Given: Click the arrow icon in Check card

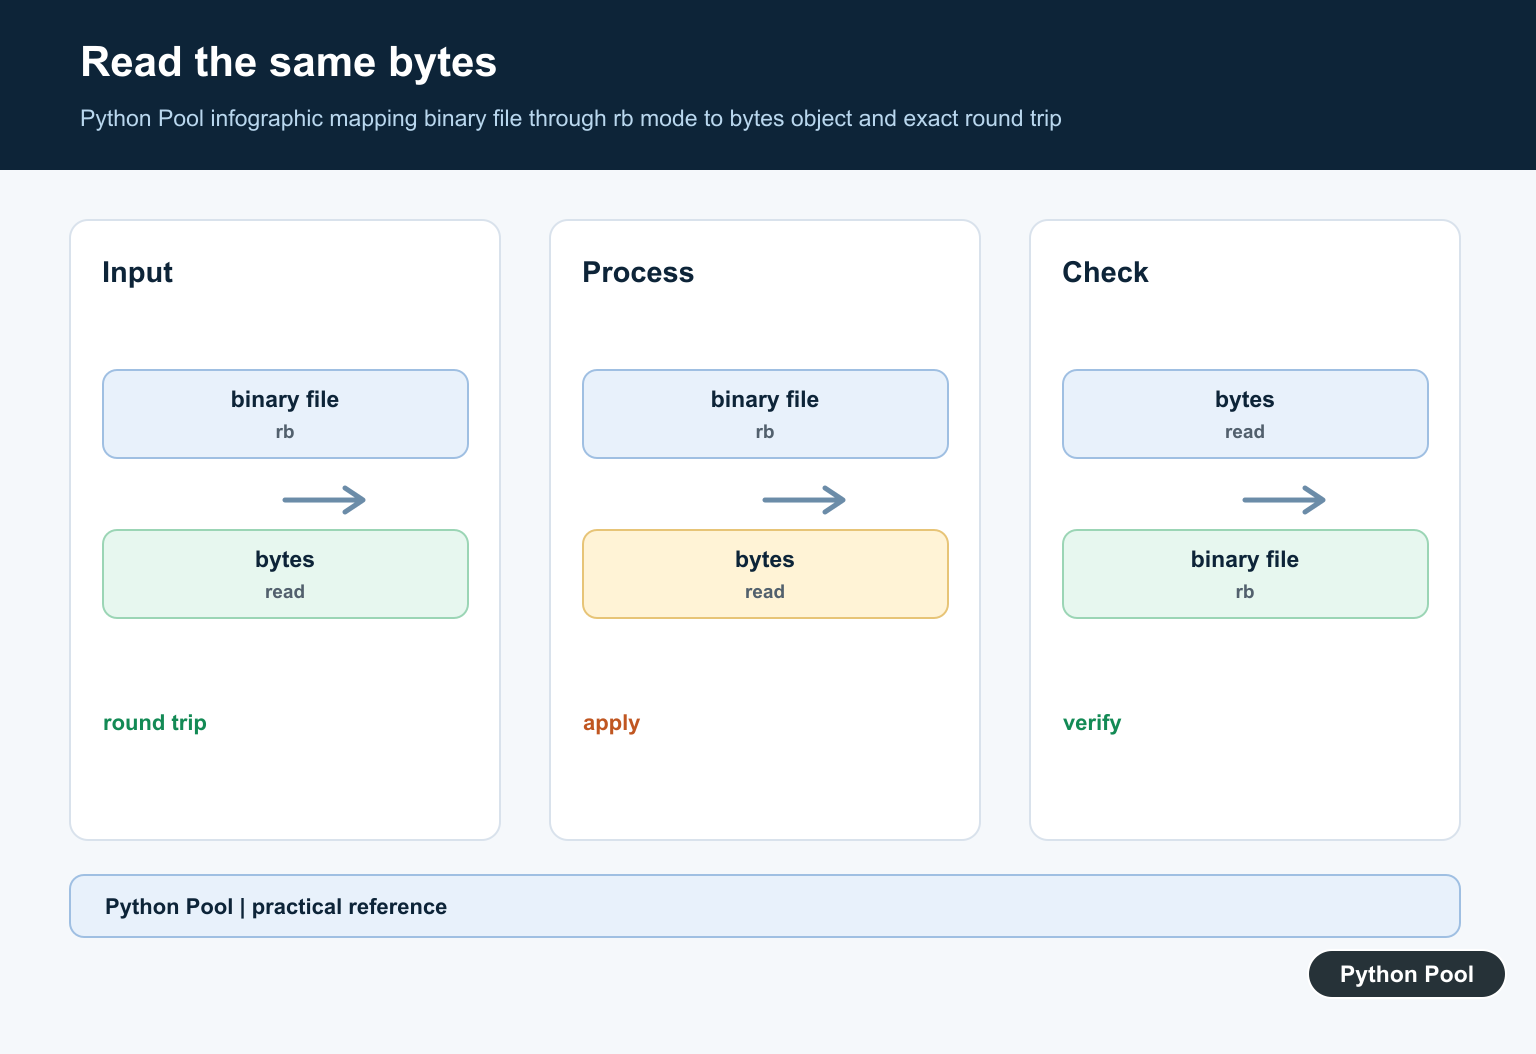Looking at the screenshot, I should [1284, 499].
